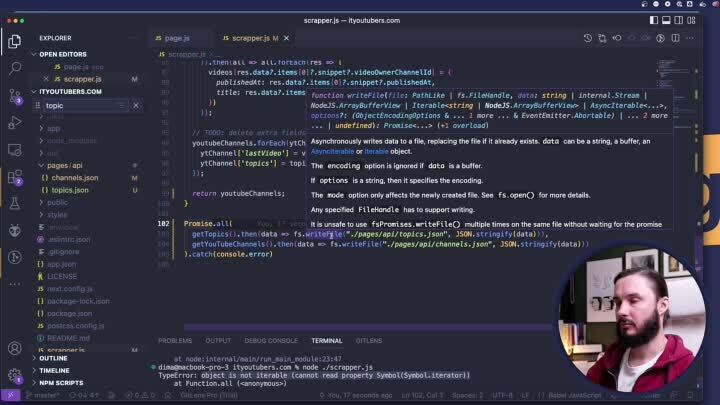Click the Accounts icon in activity bar
The image size is (720, 405).
(15, 348)
